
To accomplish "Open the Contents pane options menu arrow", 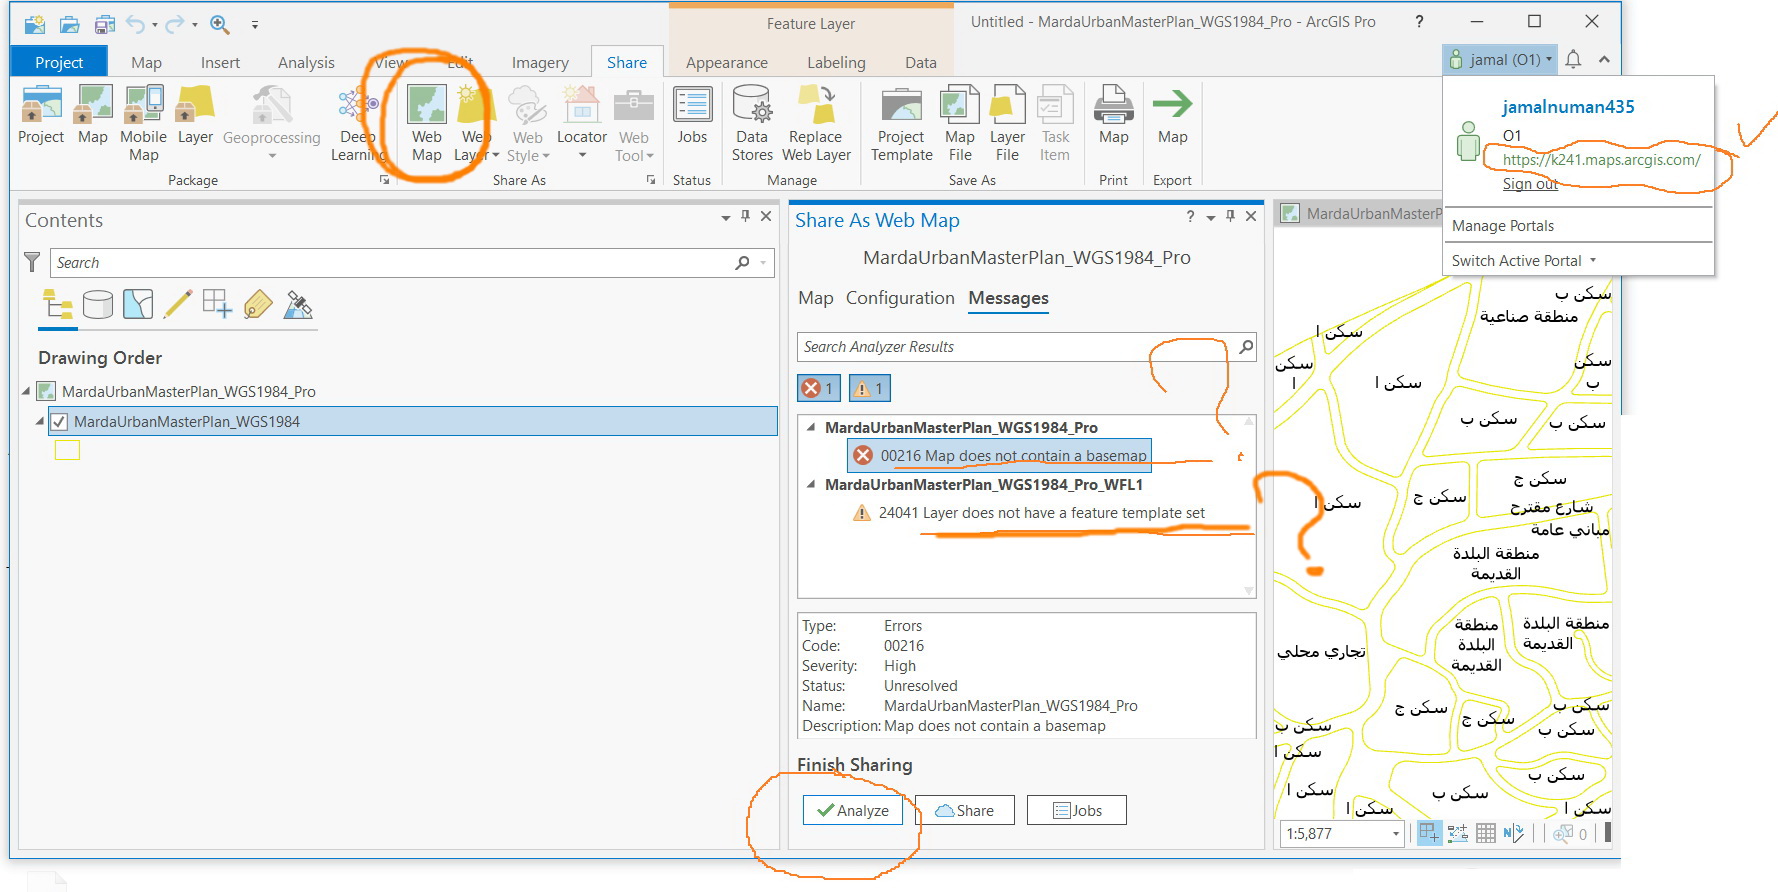I will 726,217.
